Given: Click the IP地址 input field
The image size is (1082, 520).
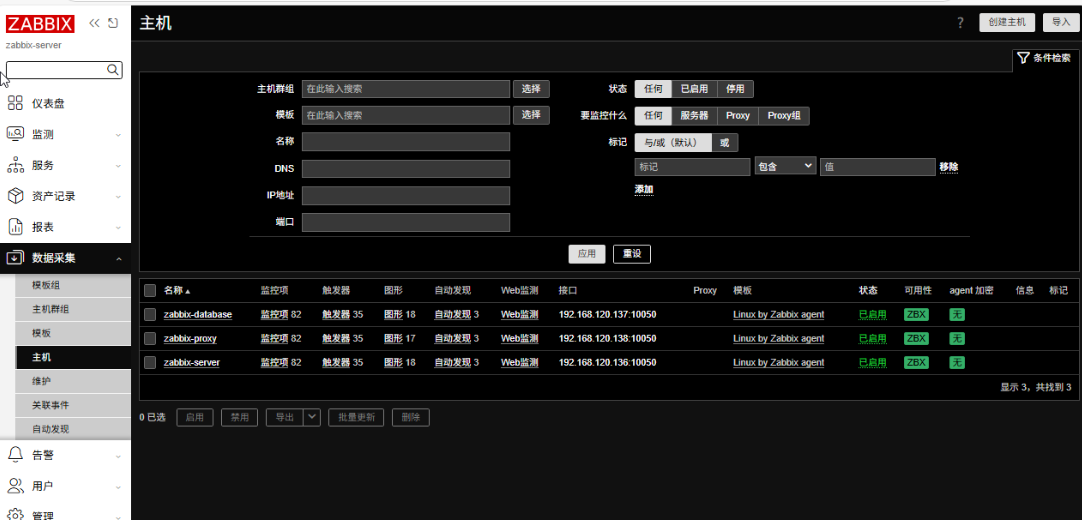Looking at the screenshot, I should pyautogui.click(x=405, y=196).
